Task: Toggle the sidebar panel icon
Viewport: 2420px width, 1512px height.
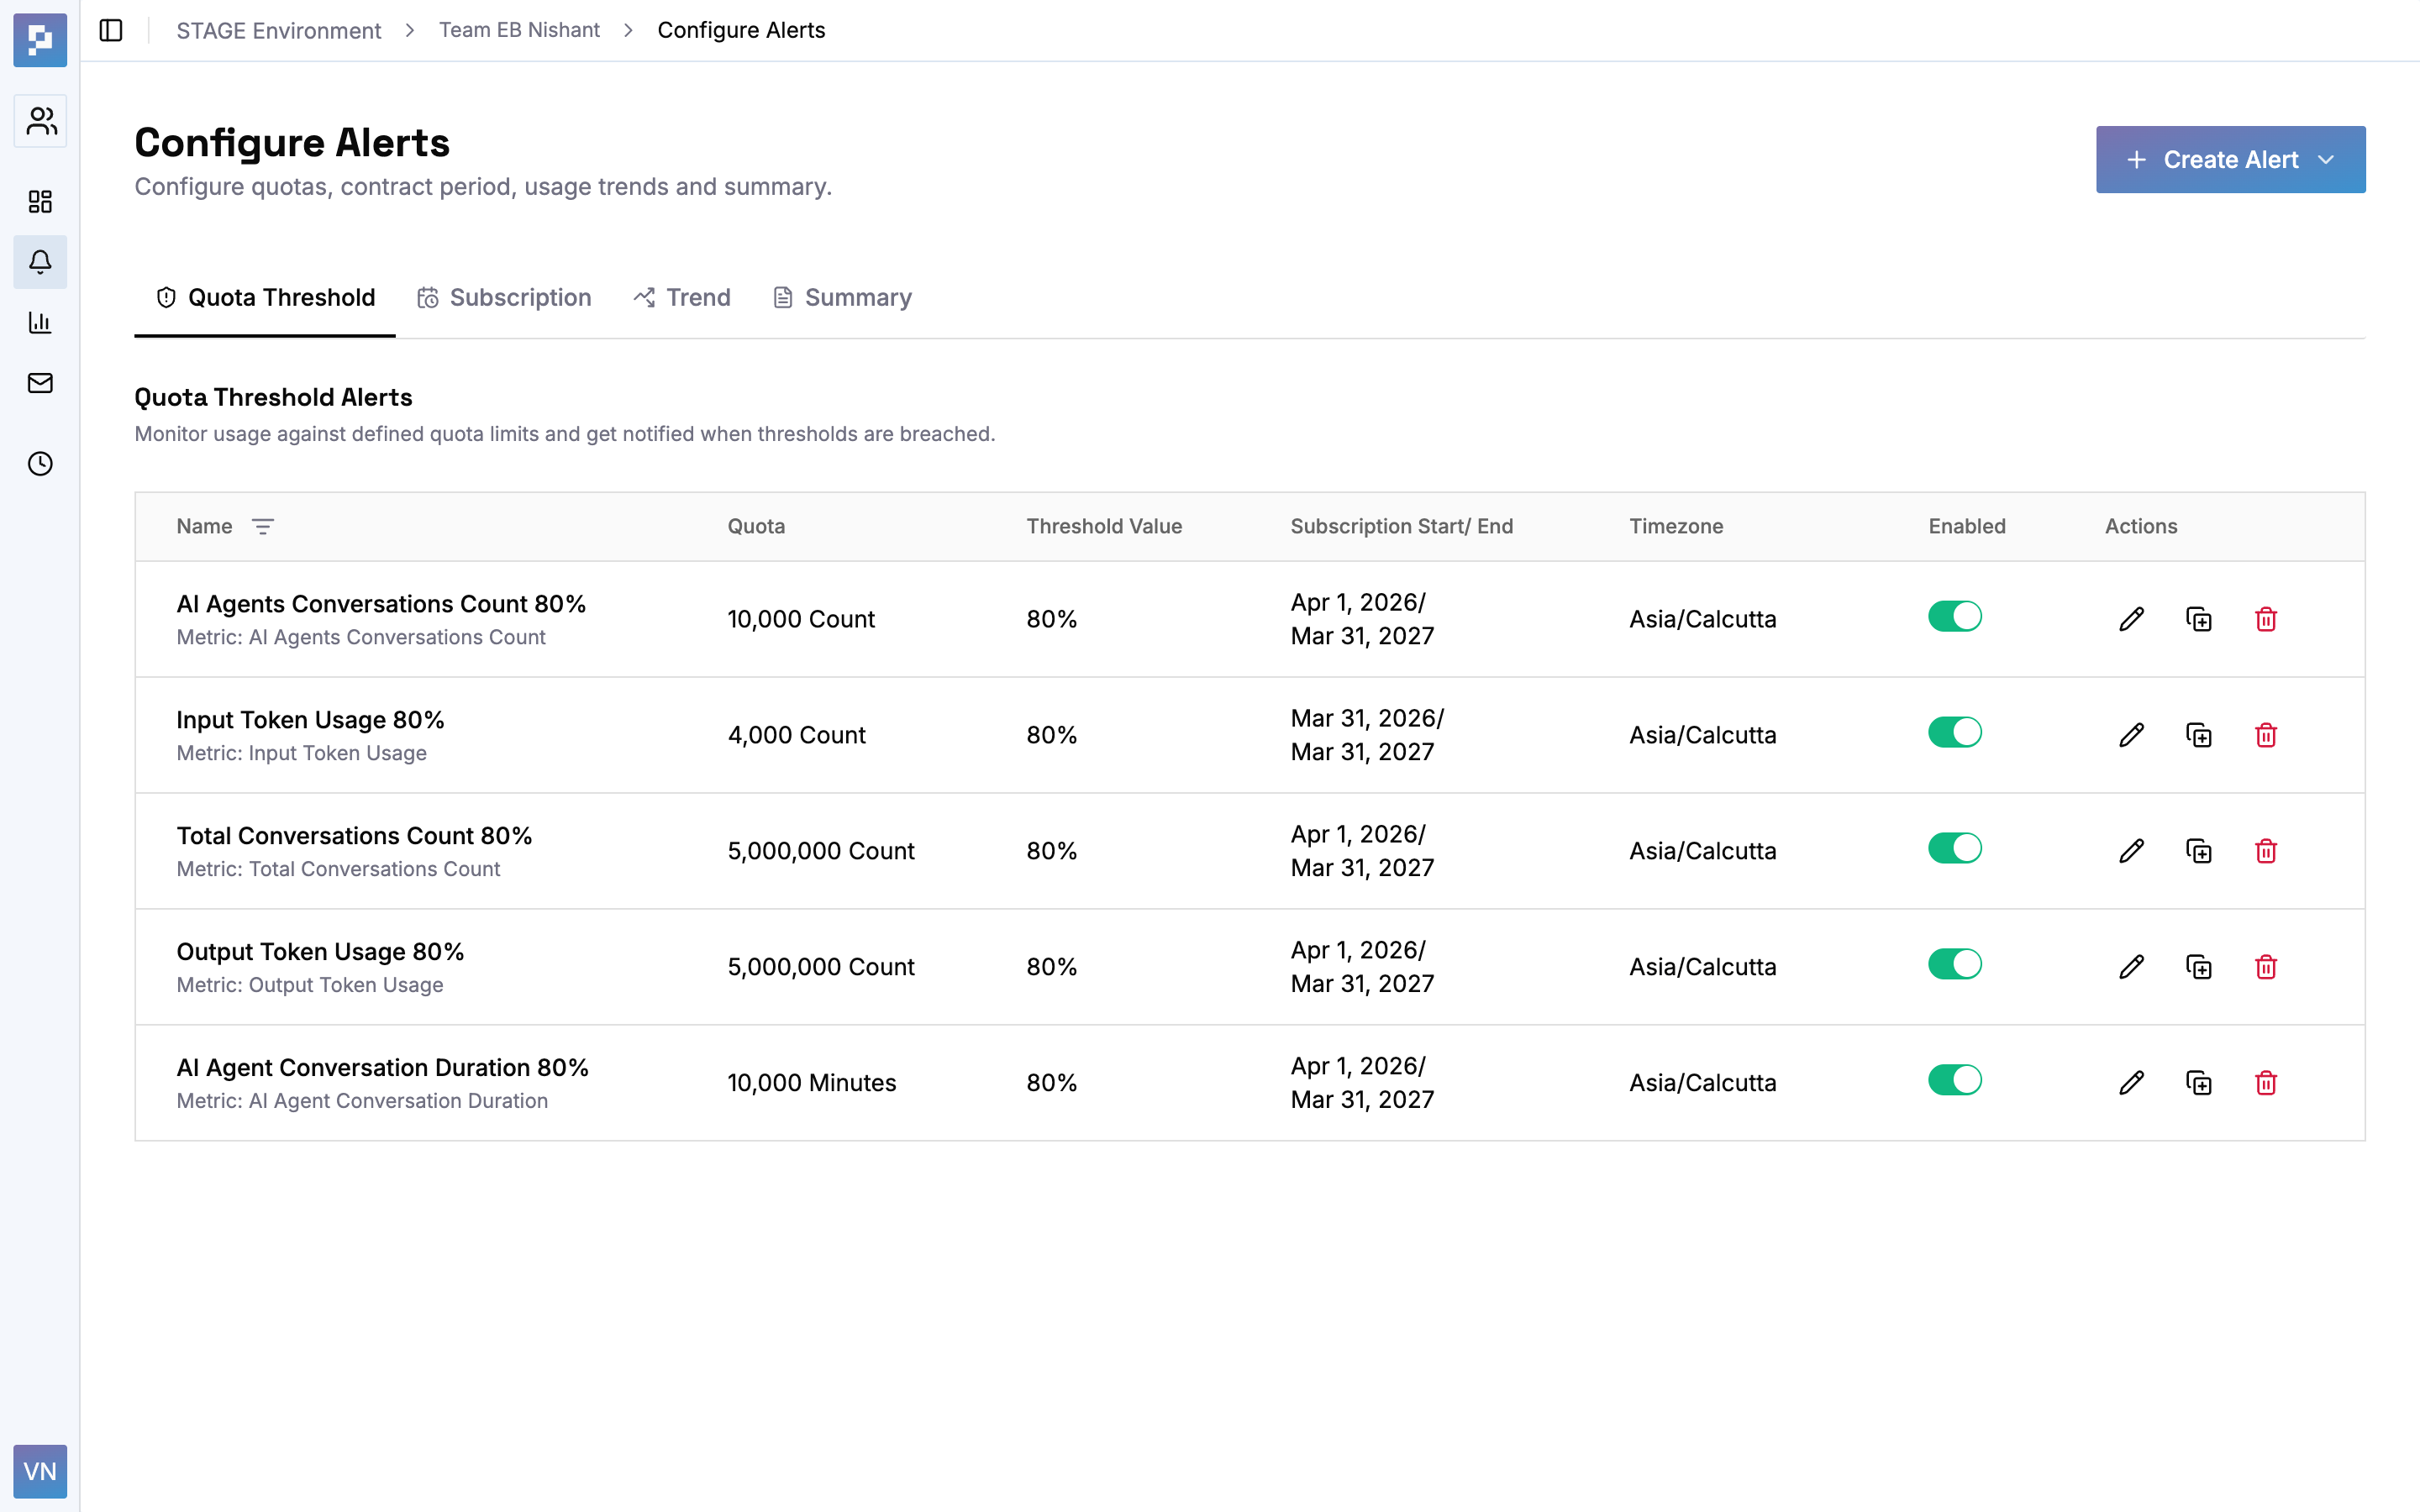Action: (111, 30)
